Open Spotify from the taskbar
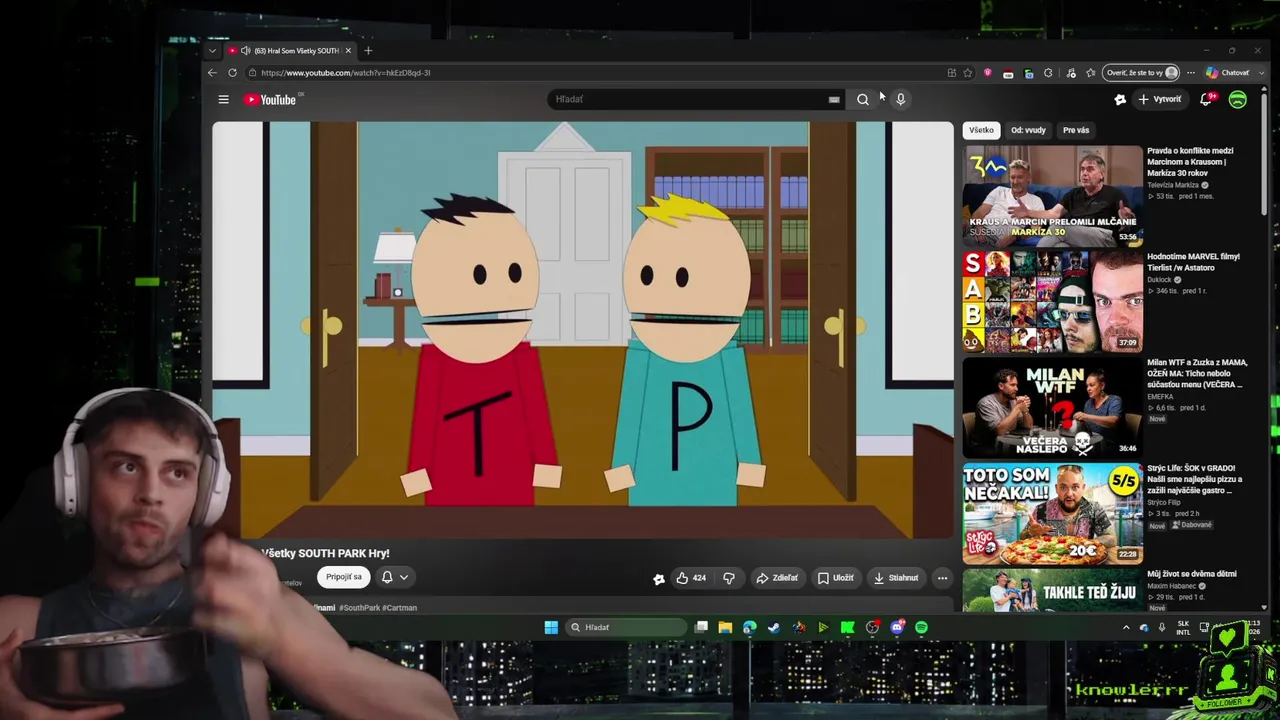1280x720 pixels. click(921, 627)
